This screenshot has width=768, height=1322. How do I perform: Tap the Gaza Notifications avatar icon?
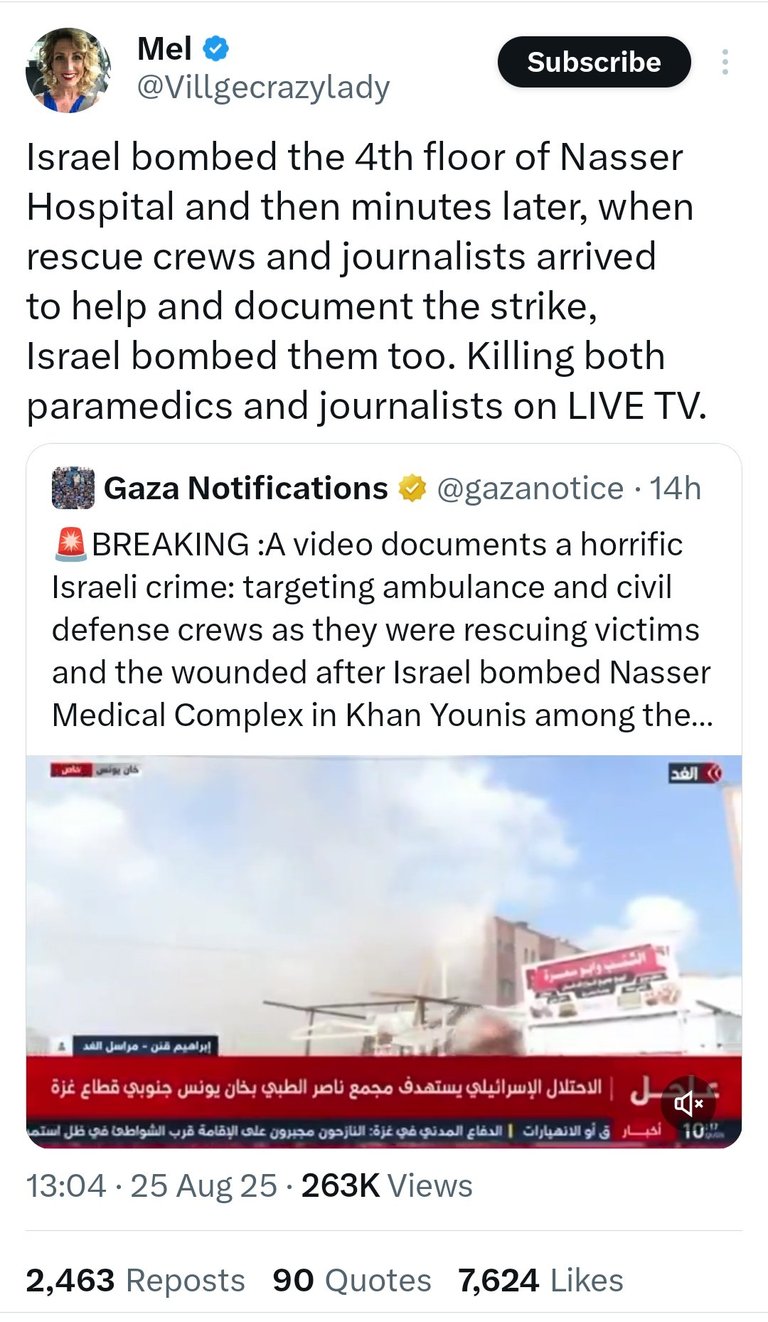tap(73, 488)
